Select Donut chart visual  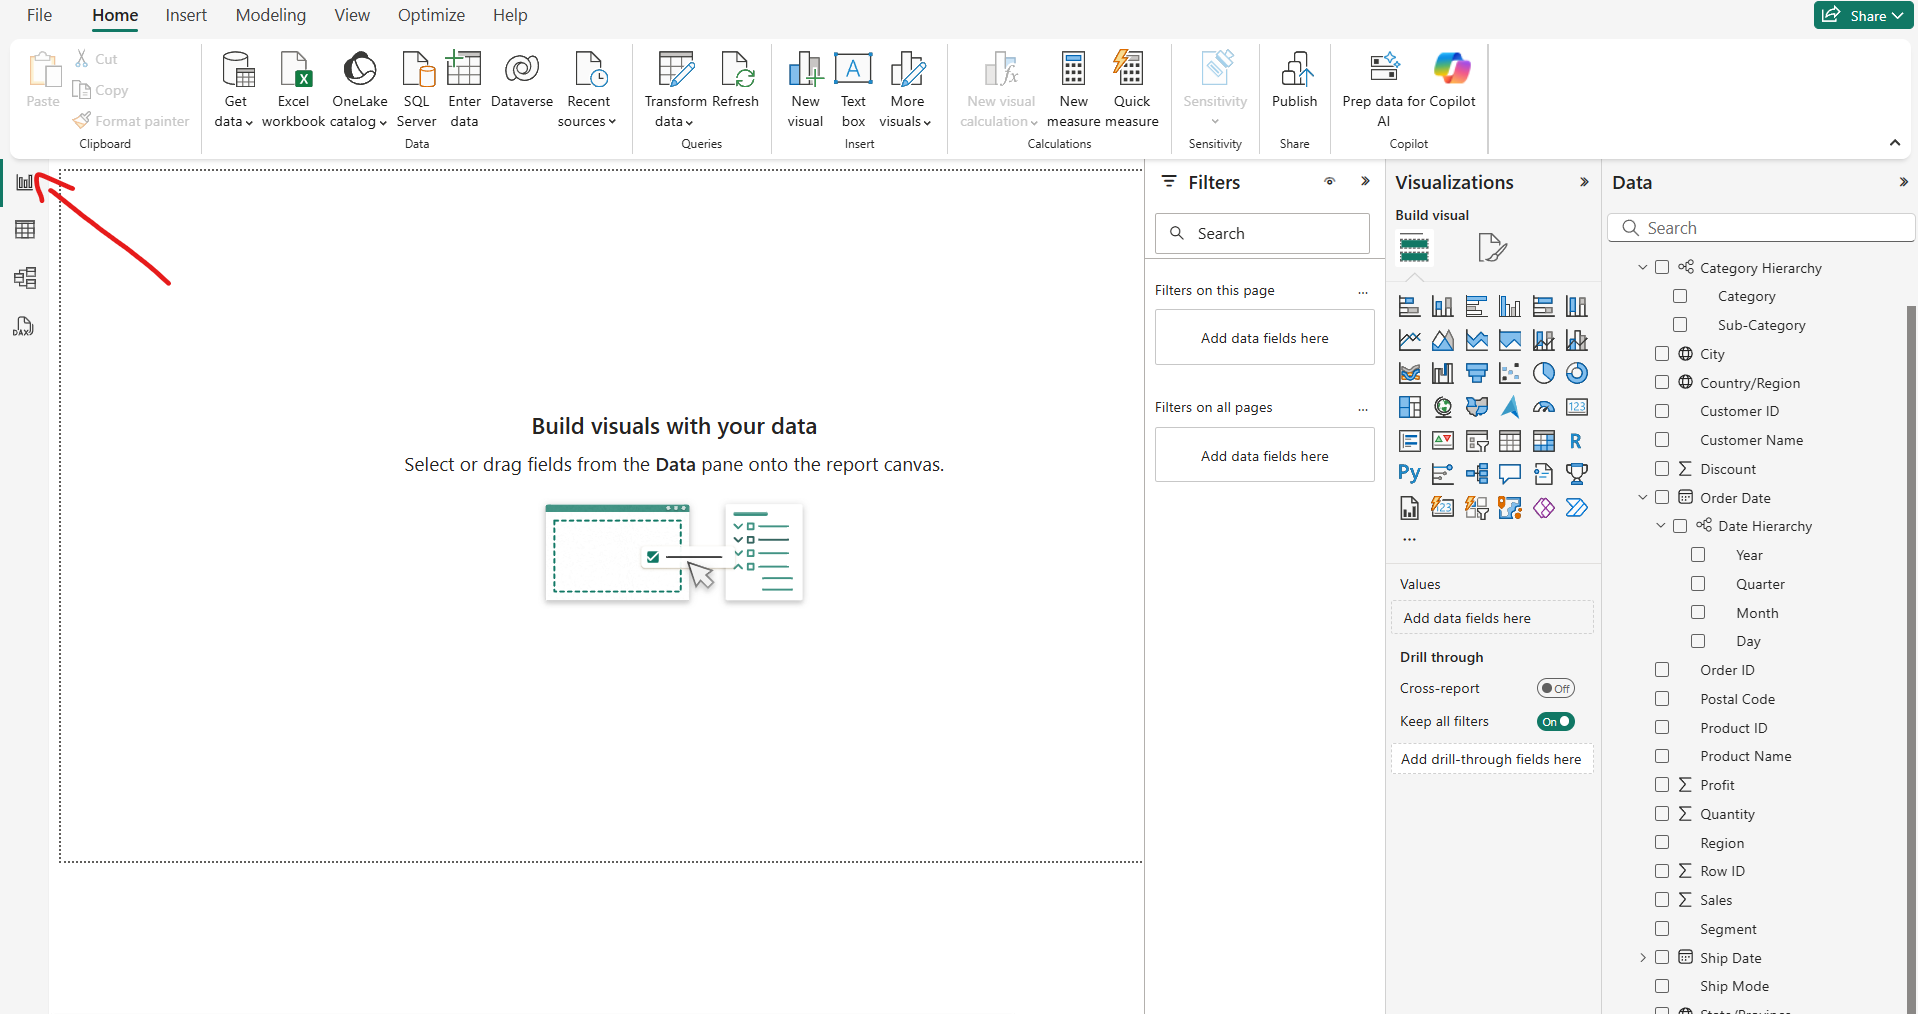coord(1577,373)
